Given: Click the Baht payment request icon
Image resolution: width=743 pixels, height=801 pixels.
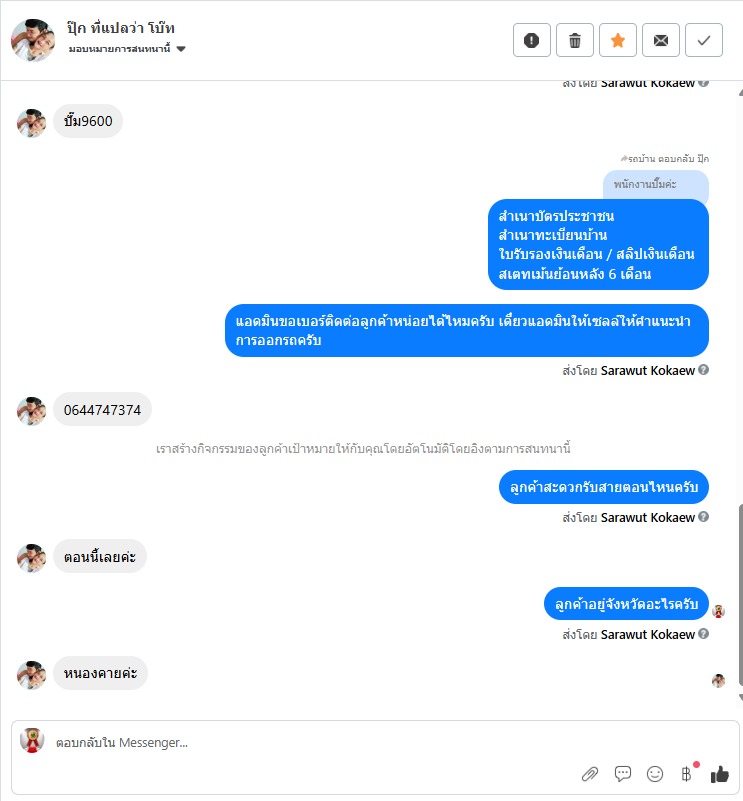Looking at the screenshot, I should pos(686,774).
